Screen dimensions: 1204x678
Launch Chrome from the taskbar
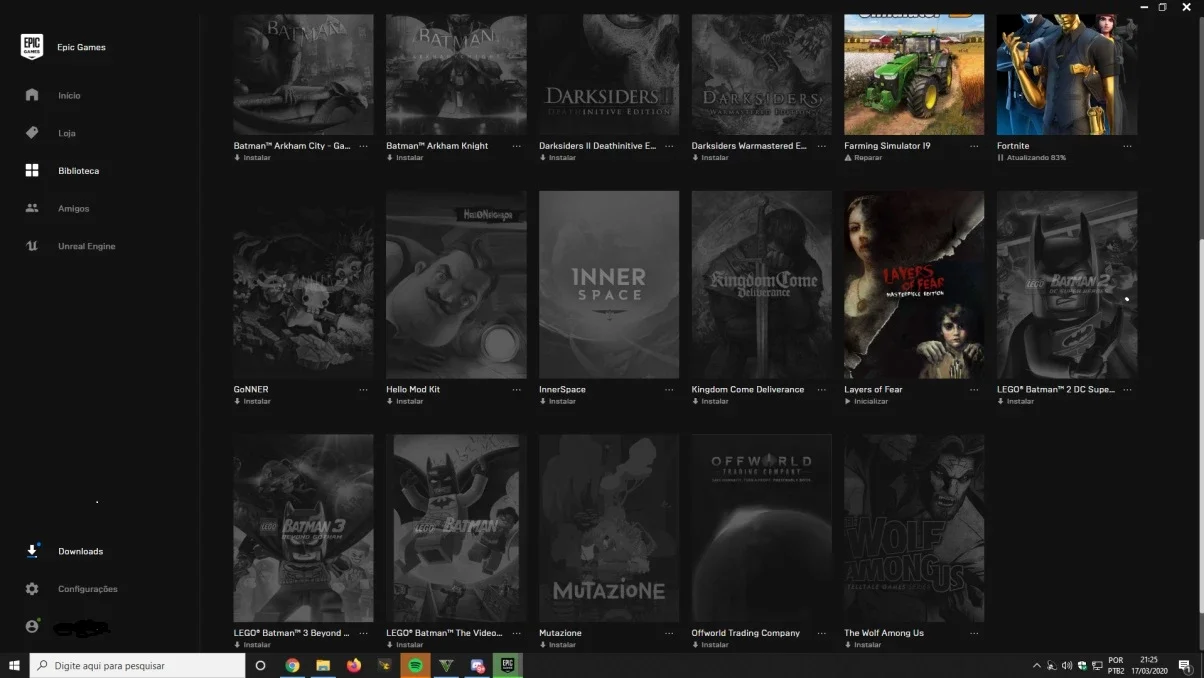[x=292, y=665]
